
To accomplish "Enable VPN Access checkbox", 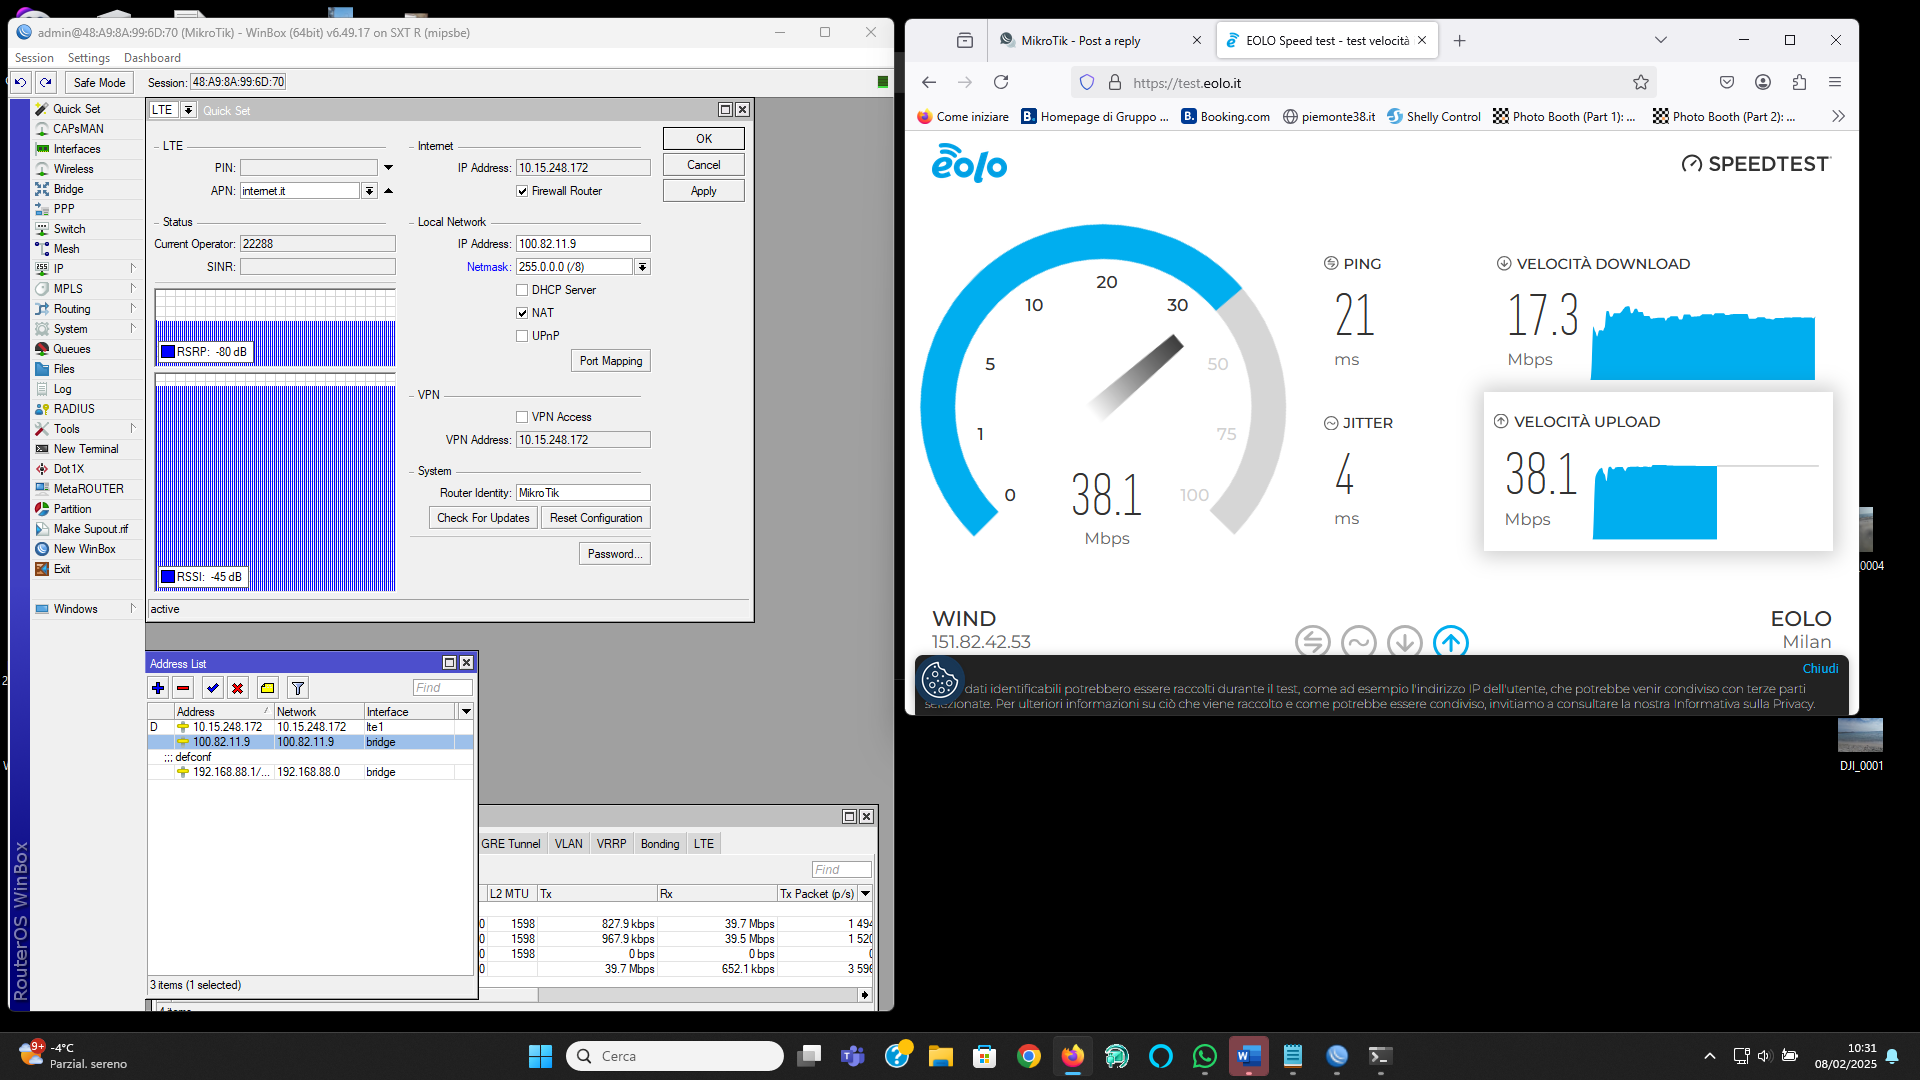I will coord(522,417).
